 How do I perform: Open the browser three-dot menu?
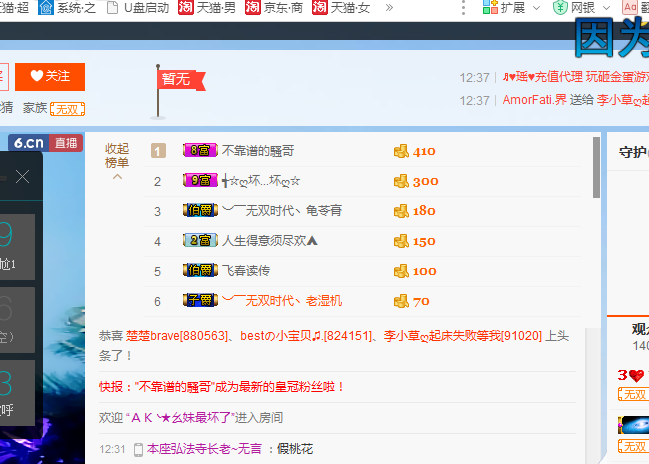[463, 7]
